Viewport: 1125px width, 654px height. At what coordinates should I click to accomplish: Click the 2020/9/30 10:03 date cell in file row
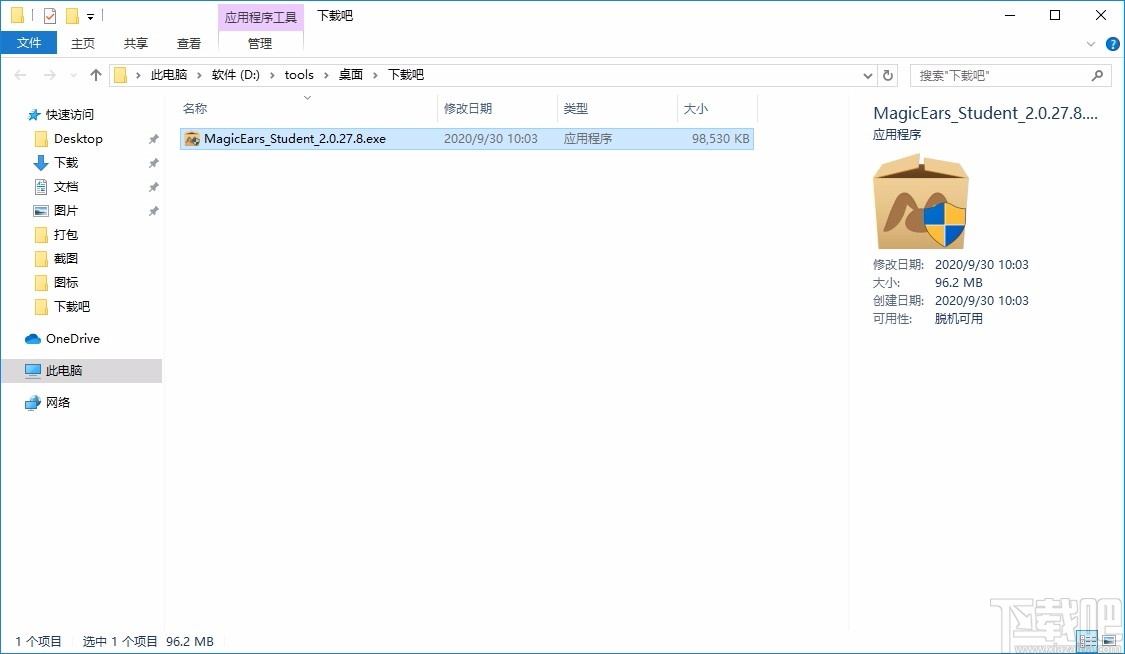(x=491, y=138)
